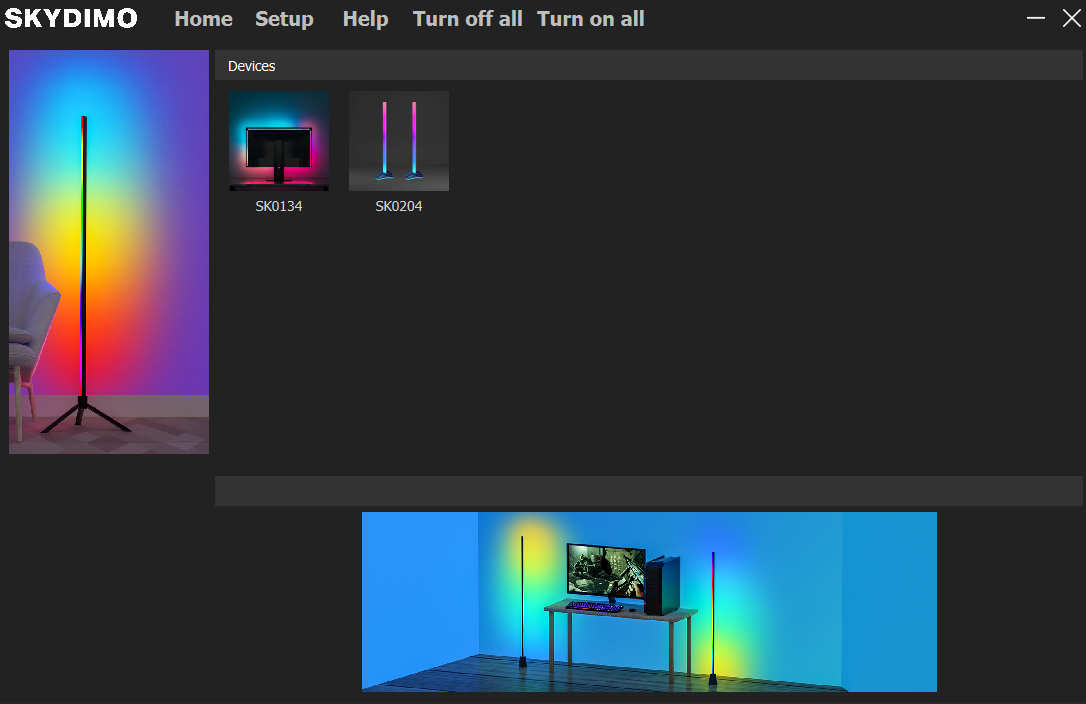Open the Home menu
1086x704 pixels.
(x=203, y=19)
